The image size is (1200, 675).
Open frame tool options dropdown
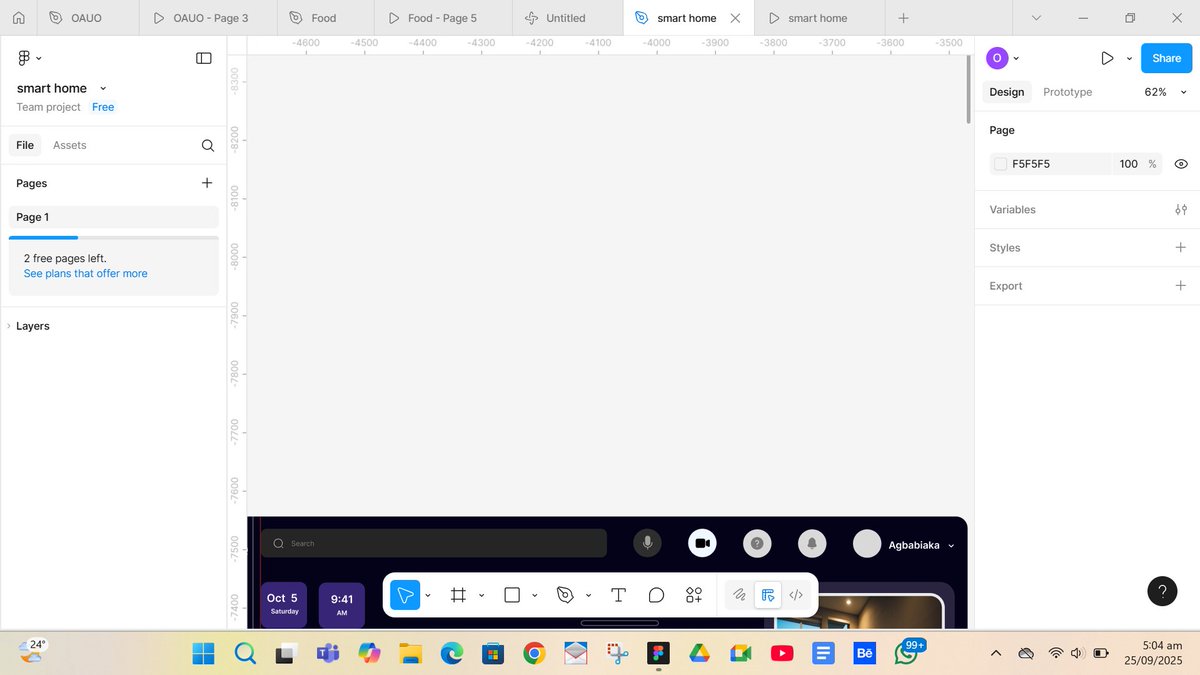pyautogui.click(x=481, y=595)
